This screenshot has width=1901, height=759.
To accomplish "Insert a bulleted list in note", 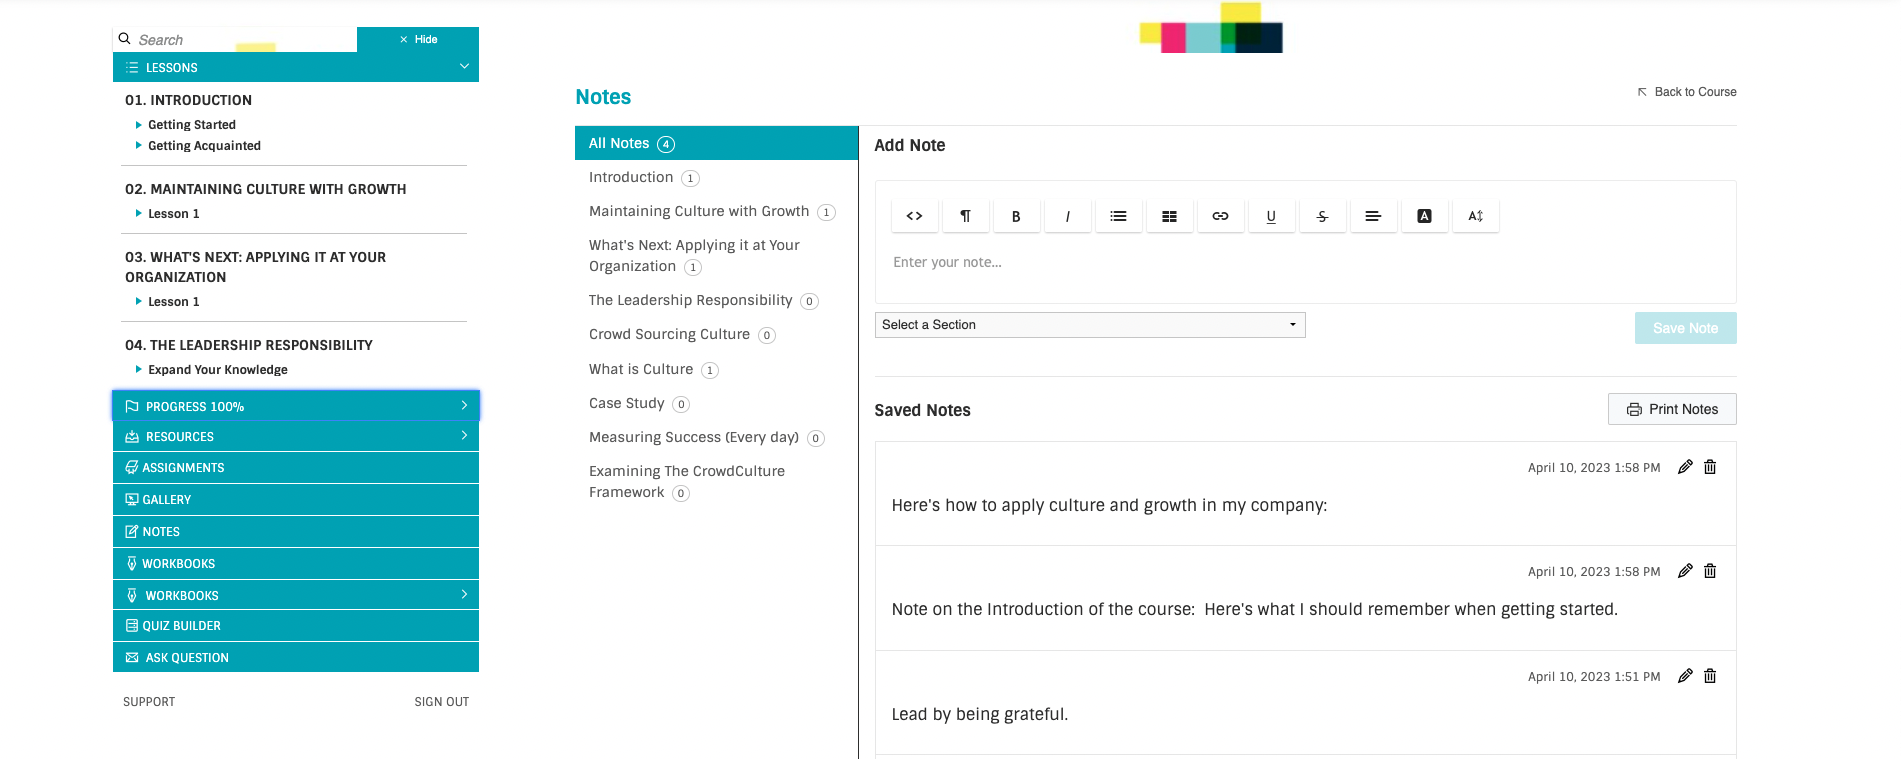I will point(1118,216).
